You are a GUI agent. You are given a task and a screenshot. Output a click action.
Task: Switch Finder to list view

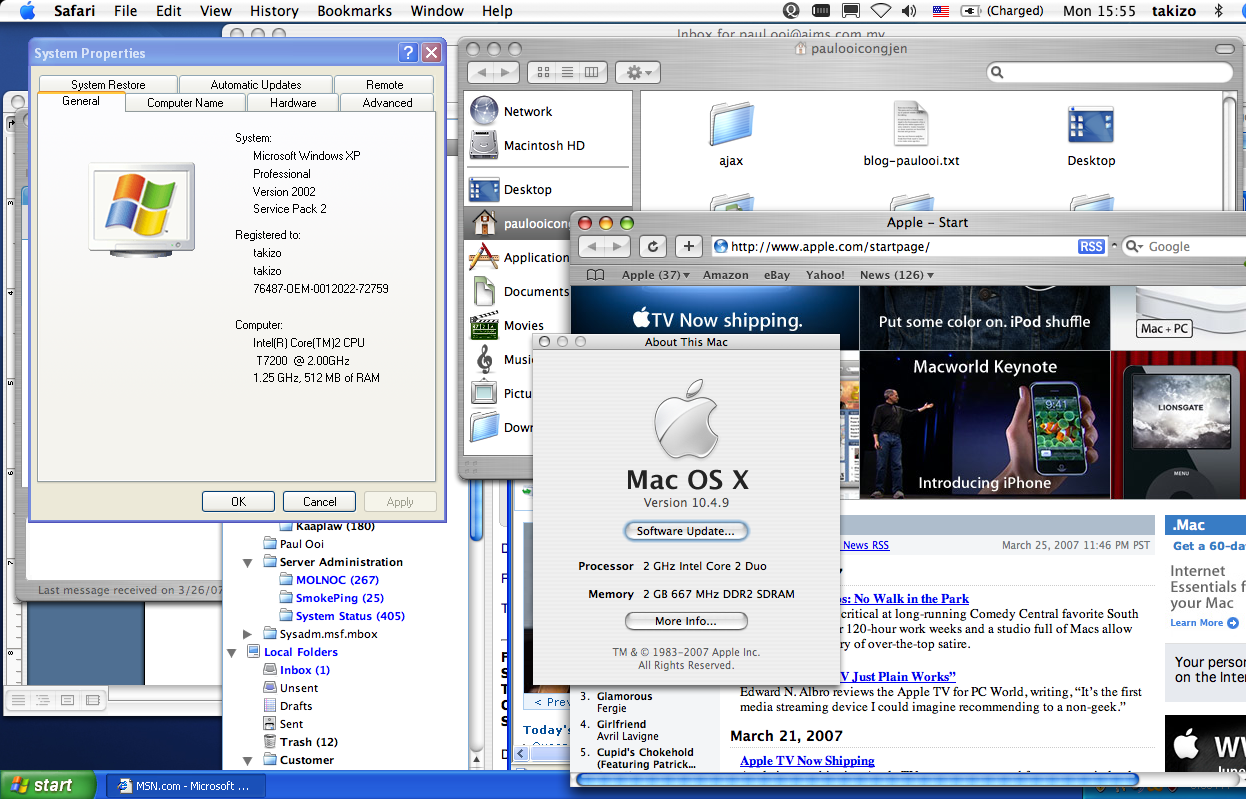click(x=568, y=72)
